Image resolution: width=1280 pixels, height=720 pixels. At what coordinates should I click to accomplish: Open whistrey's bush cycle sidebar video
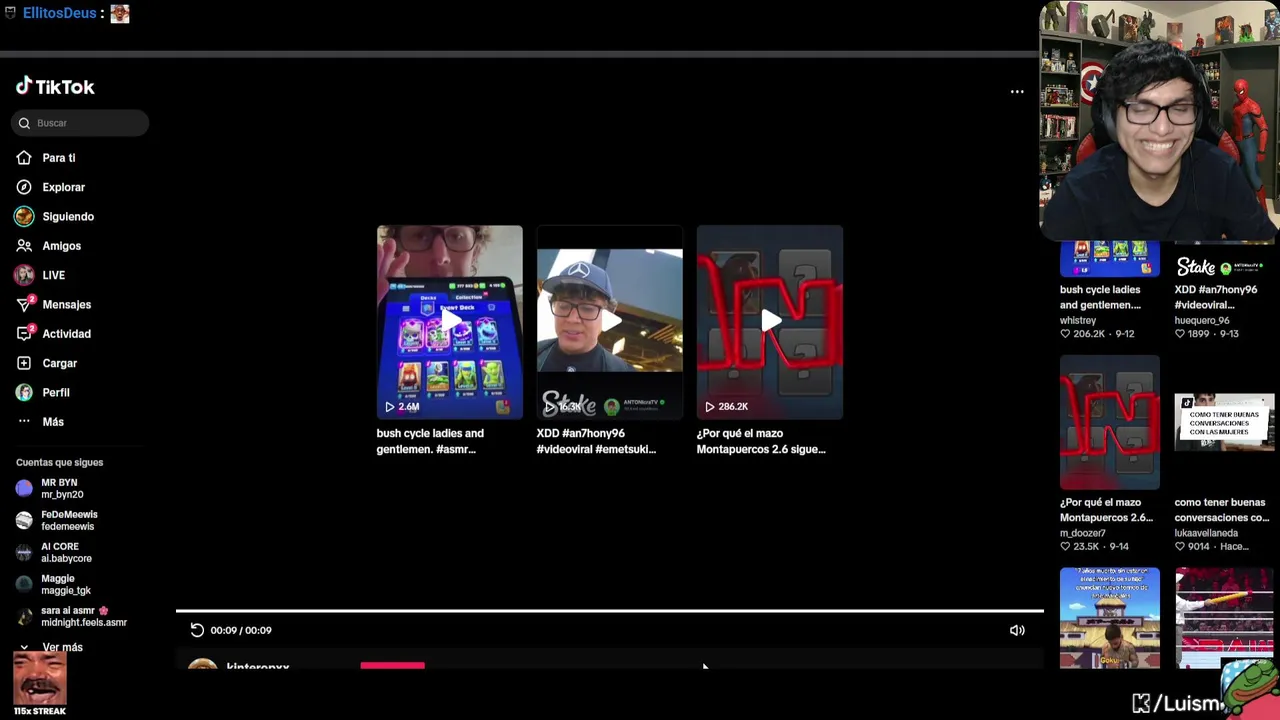point(1110,259)
